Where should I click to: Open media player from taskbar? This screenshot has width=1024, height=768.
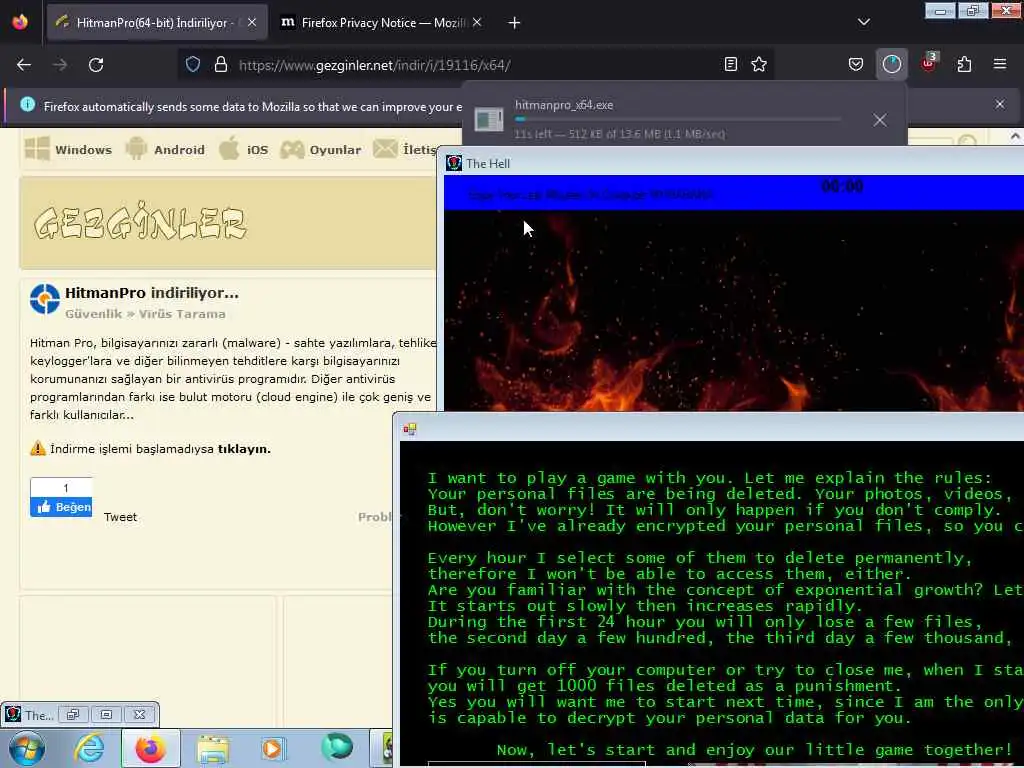pyautogui.click(x=273, y=748)
